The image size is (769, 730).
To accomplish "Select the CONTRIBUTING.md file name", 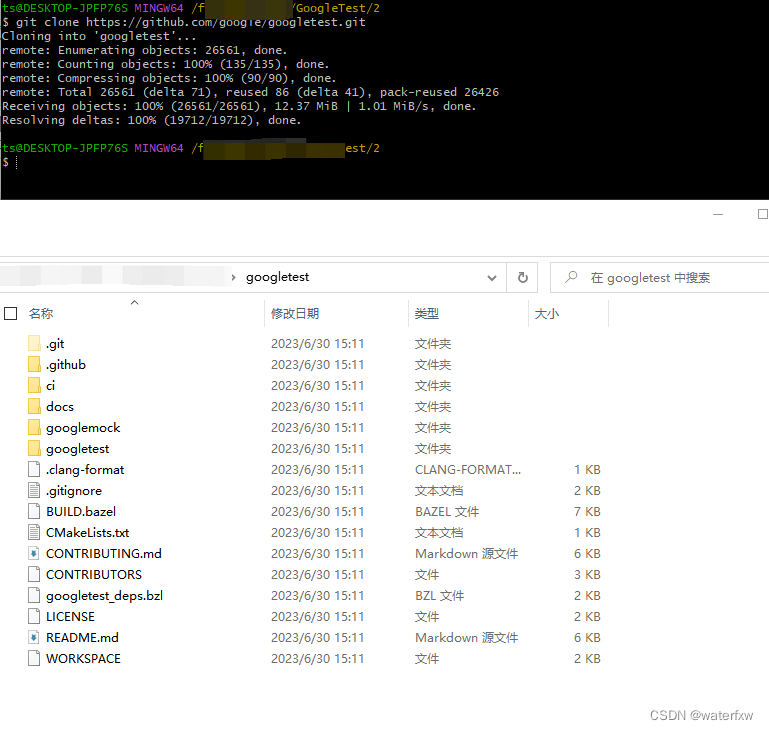I will [103, 553].
